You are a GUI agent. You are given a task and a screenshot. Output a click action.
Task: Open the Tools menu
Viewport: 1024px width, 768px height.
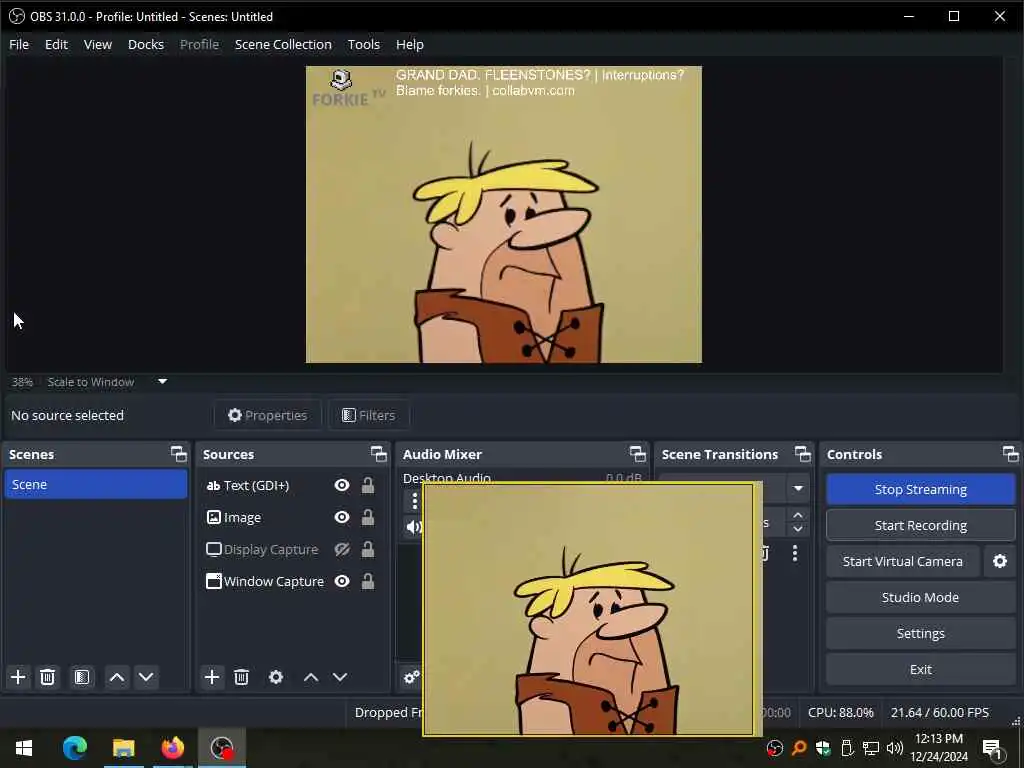[x=364, y=44]
